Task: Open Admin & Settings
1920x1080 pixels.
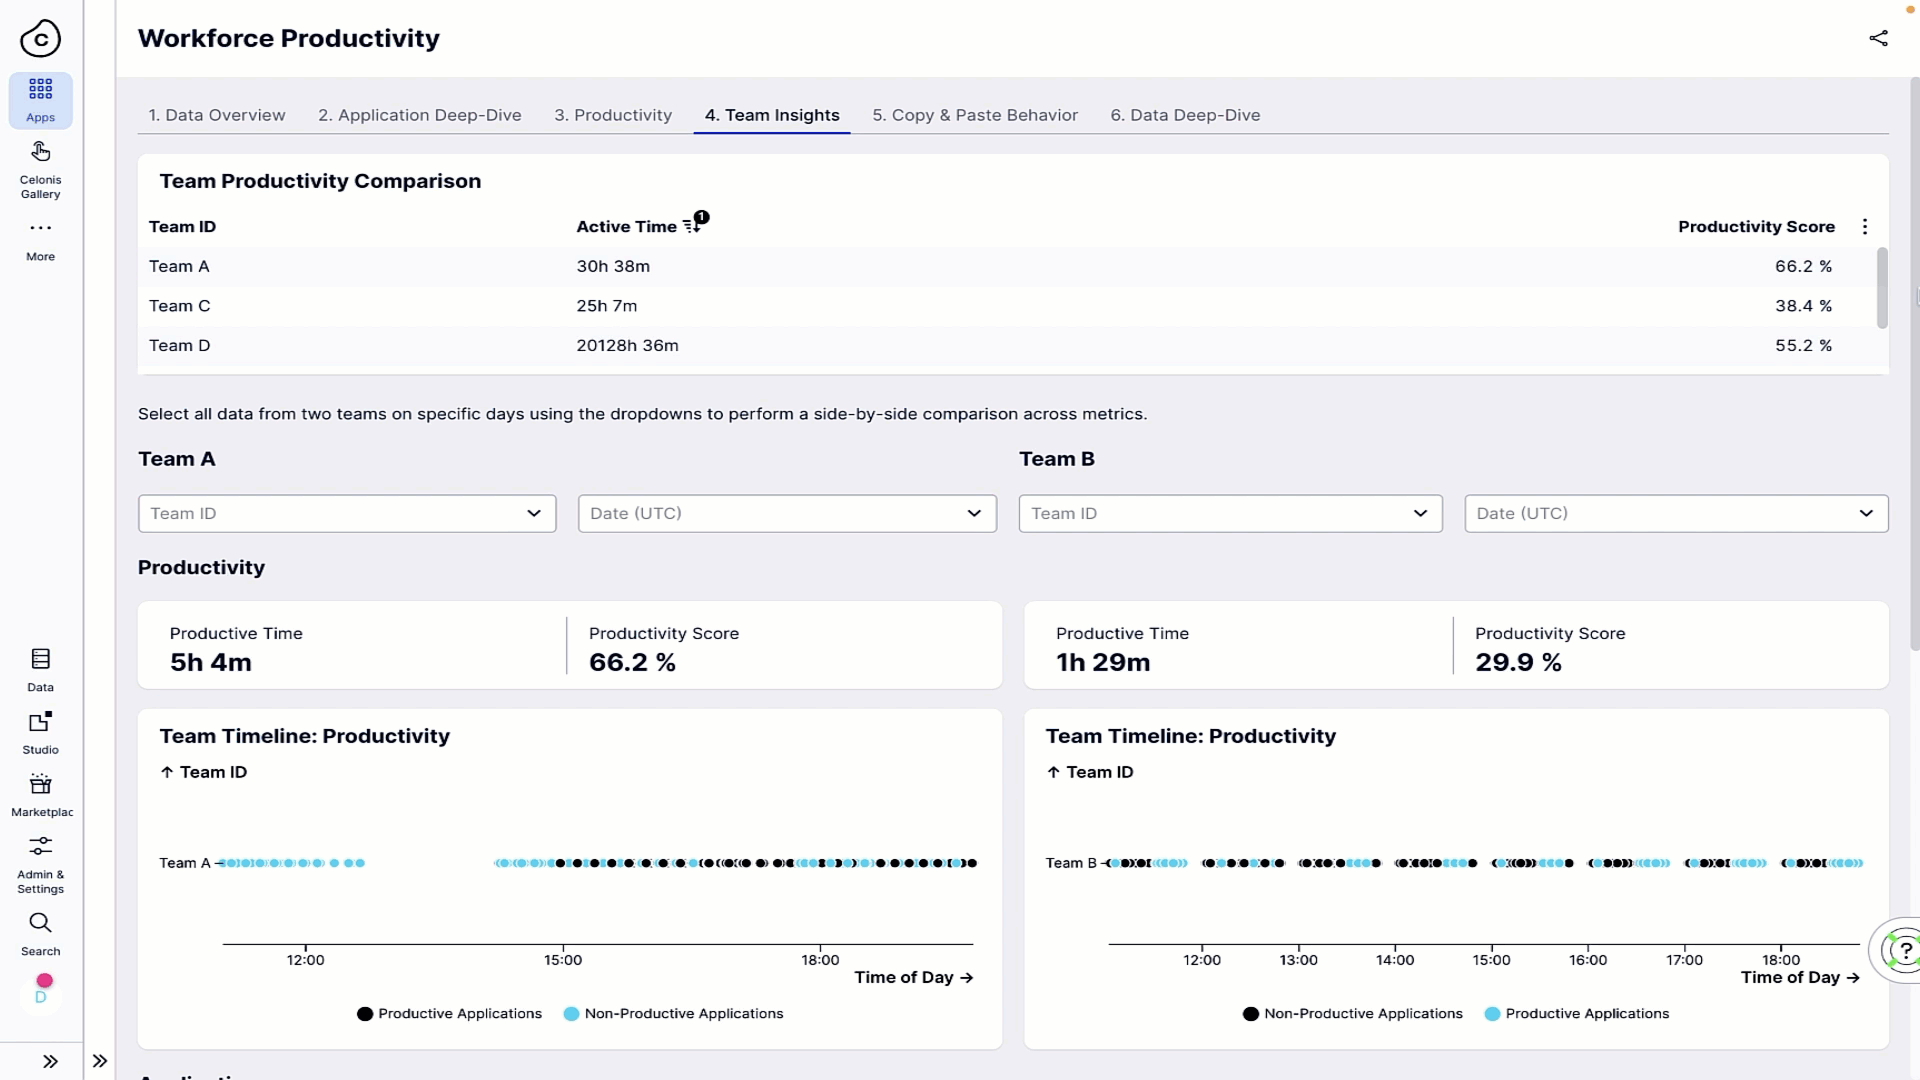Action: 40,858
